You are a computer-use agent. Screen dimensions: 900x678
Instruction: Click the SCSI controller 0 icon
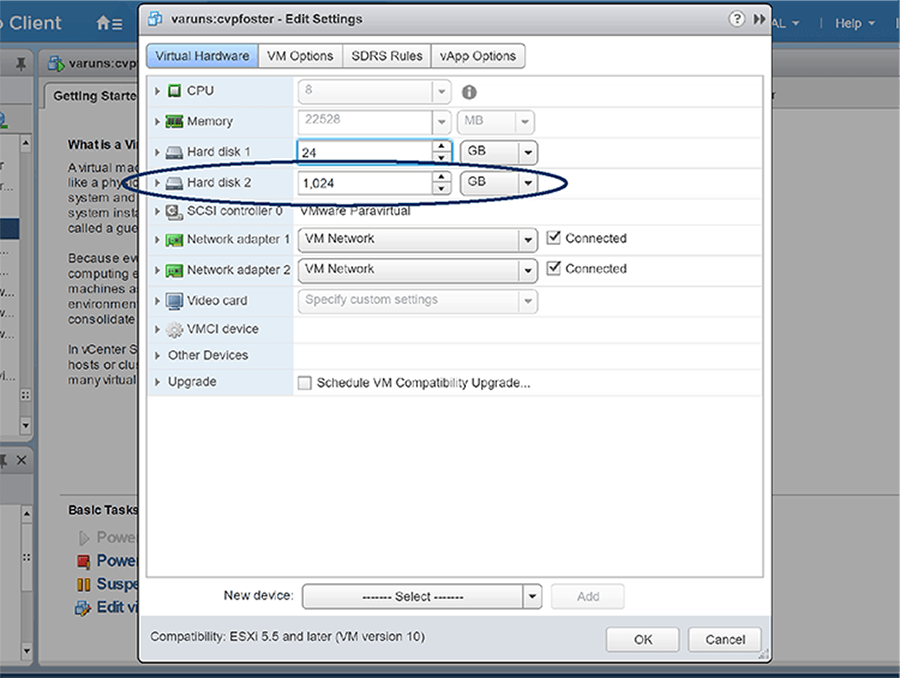174,212
